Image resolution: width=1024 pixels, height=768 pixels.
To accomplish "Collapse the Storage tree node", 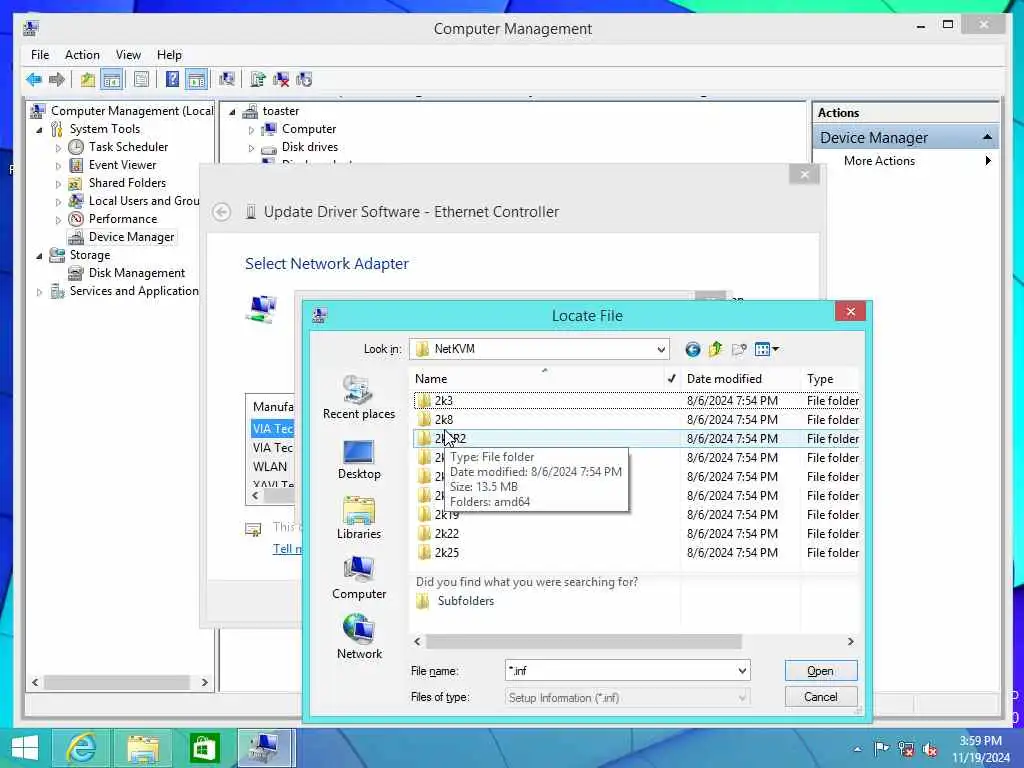I will [39, 256].
